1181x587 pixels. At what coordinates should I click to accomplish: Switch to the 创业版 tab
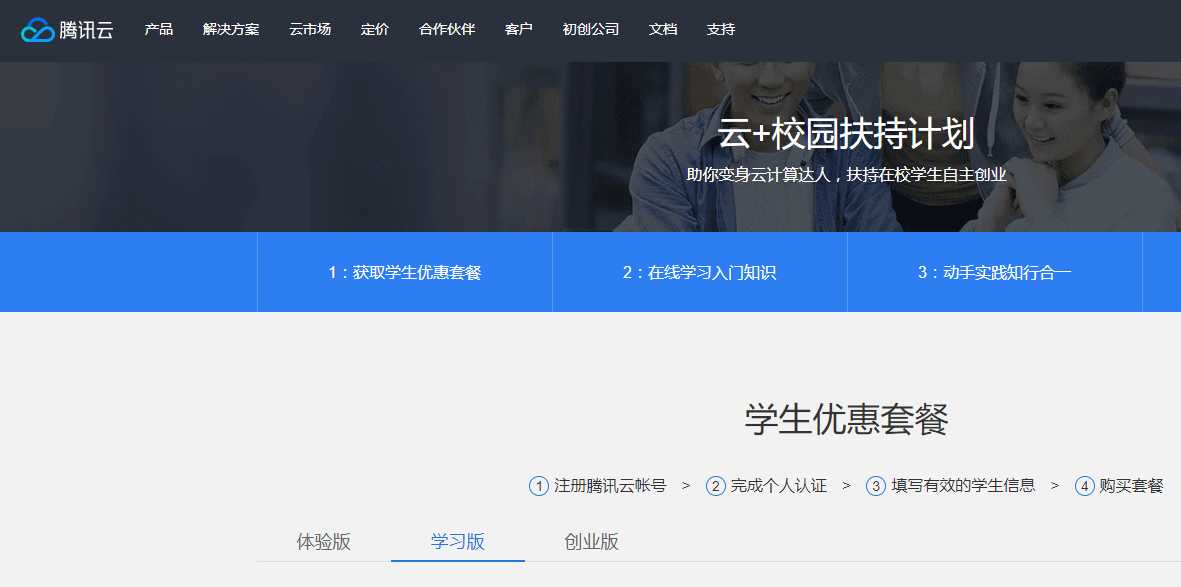592,542
